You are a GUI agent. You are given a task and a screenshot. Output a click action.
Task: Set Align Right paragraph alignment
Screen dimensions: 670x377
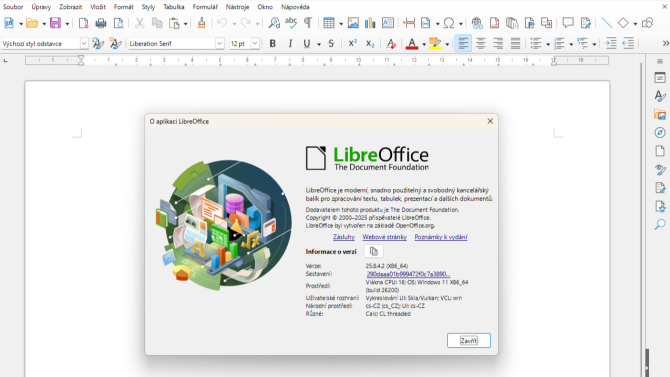tap(498, 44)
